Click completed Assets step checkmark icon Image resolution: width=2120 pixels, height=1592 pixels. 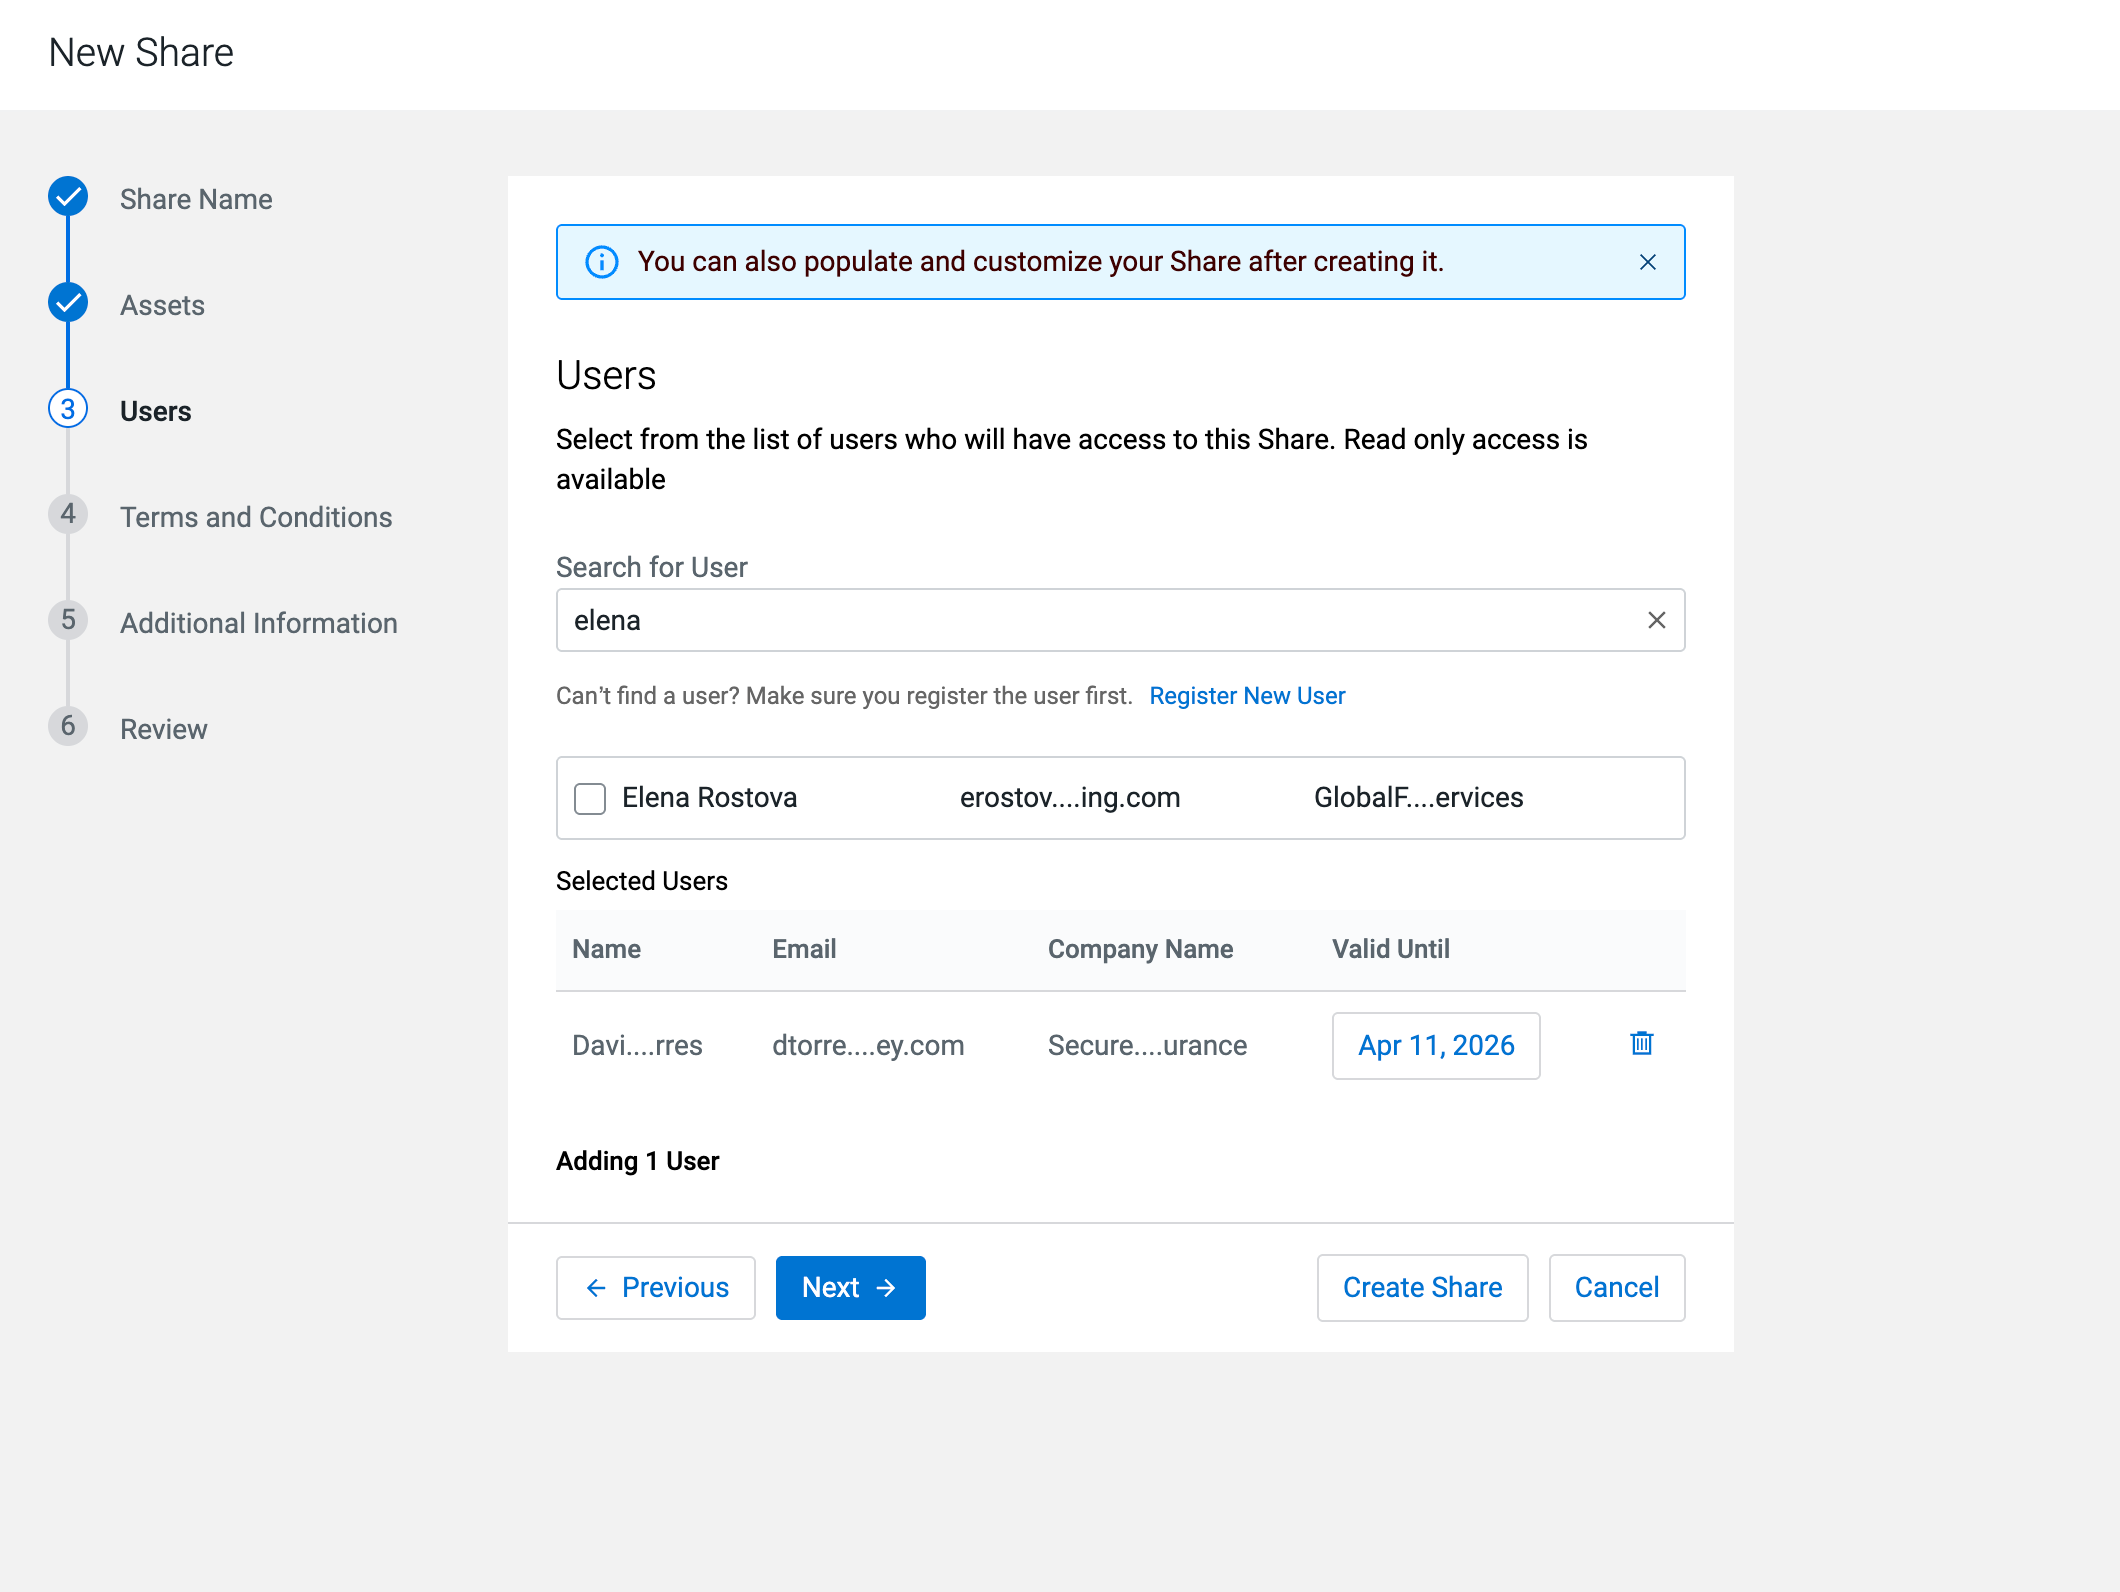click(68, 303)
